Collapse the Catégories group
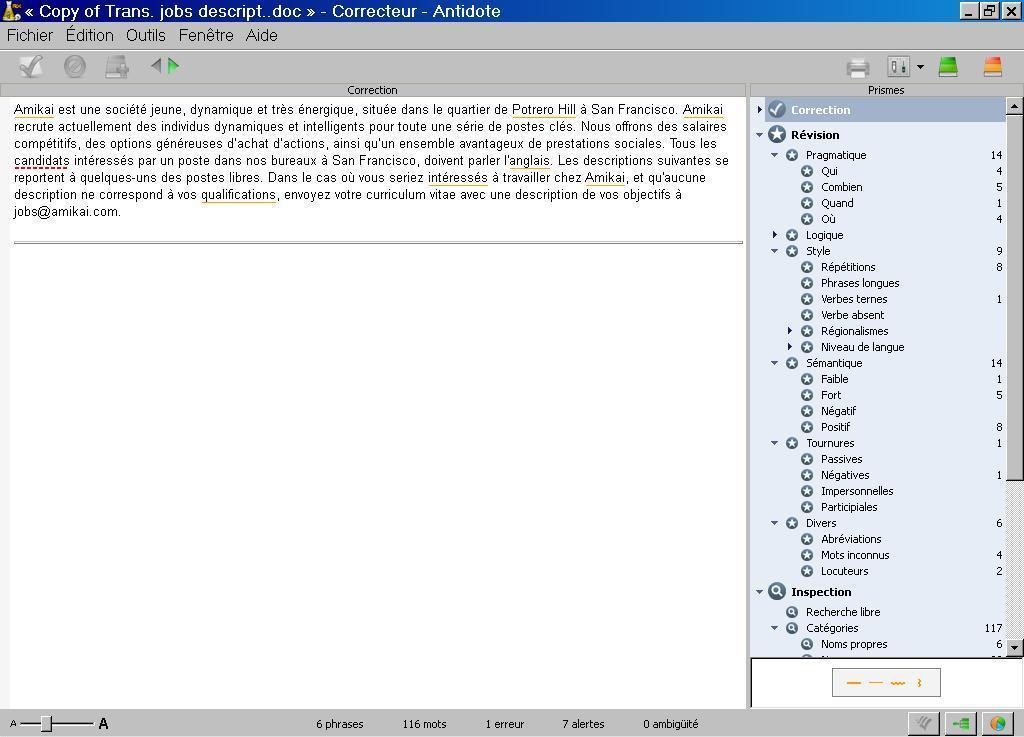 pos(775,629)
